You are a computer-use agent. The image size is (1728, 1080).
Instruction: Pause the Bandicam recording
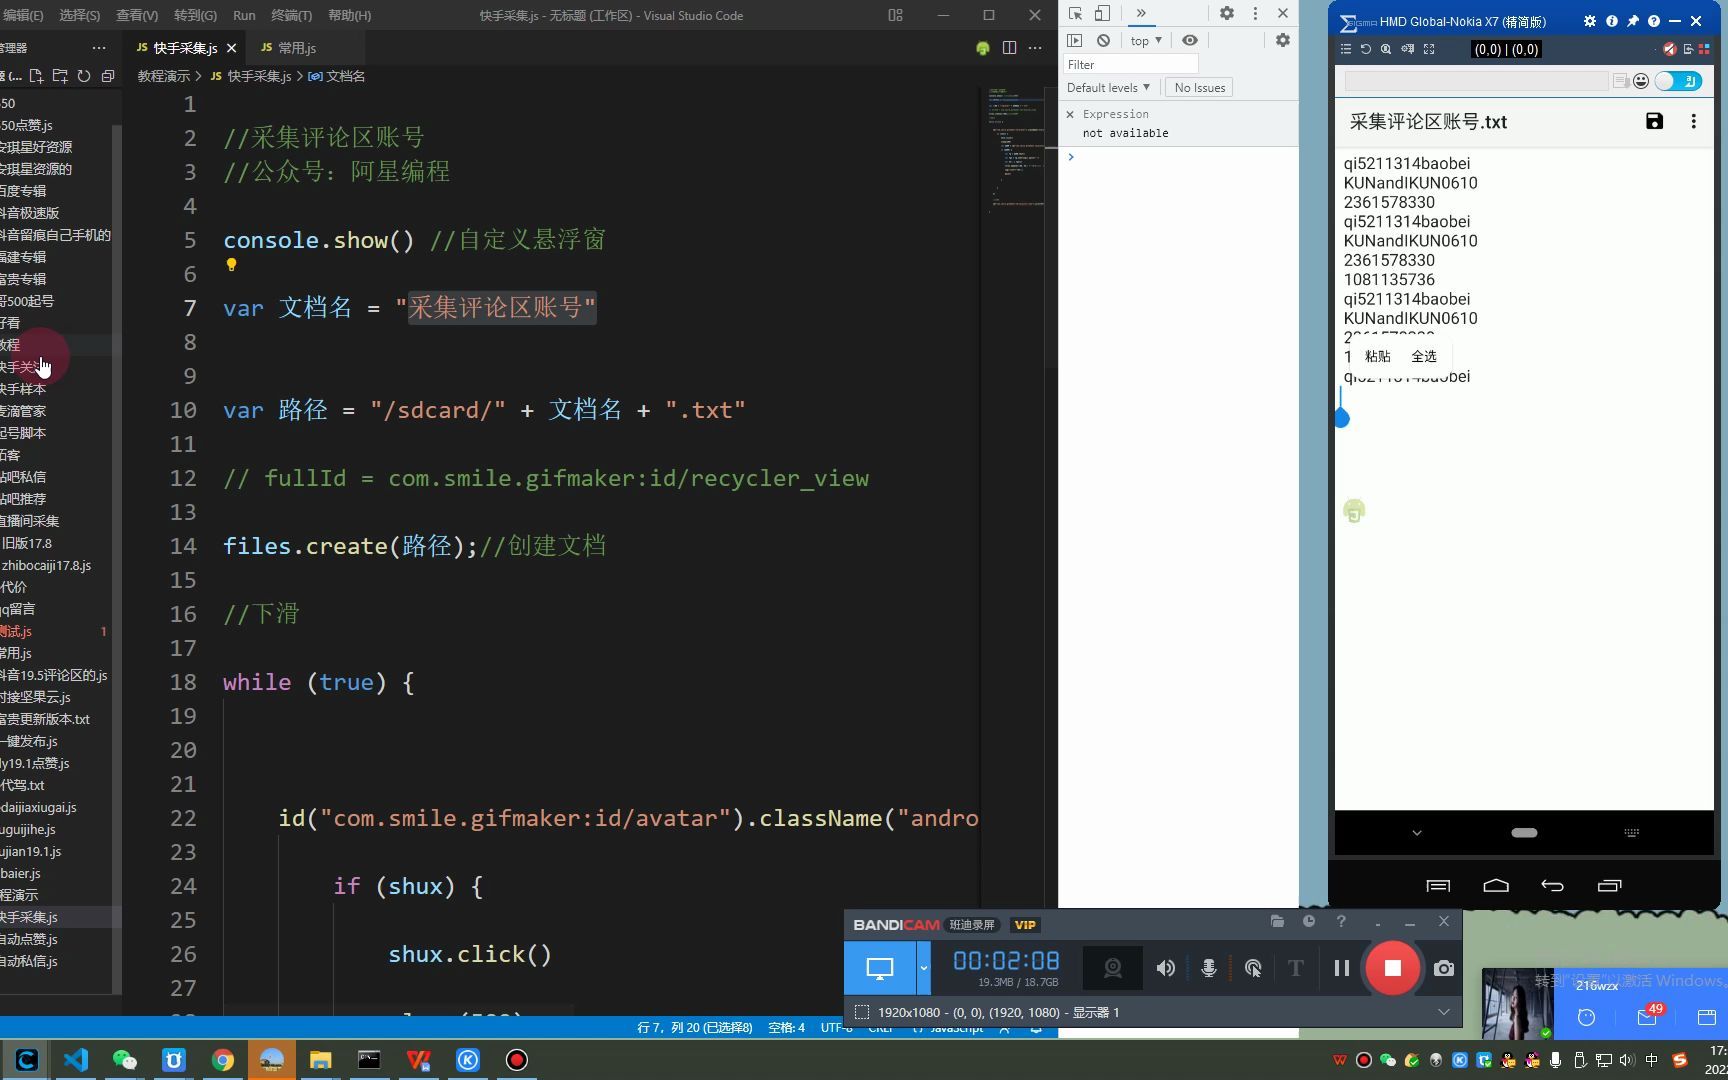tap(1341, 968)
